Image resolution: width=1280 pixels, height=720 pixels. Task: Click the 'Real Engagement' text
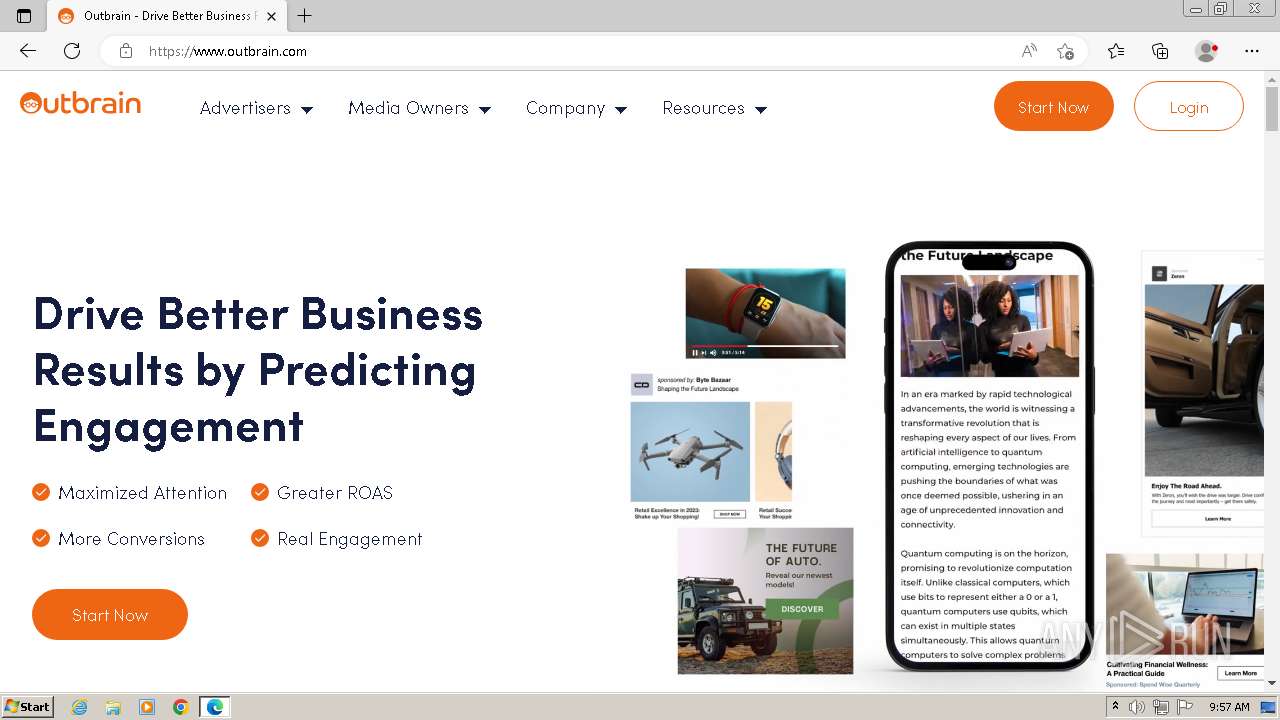pyautogui.click(x=350, y=539)
